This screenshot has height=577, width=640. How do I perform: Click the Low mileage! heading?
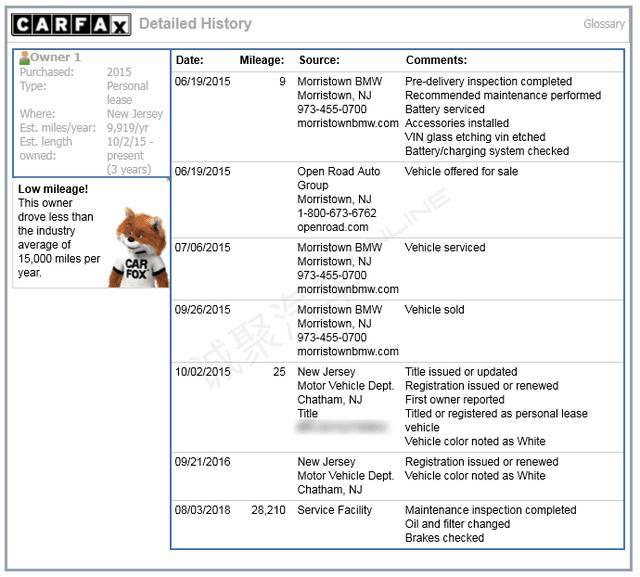coord(53,189)
